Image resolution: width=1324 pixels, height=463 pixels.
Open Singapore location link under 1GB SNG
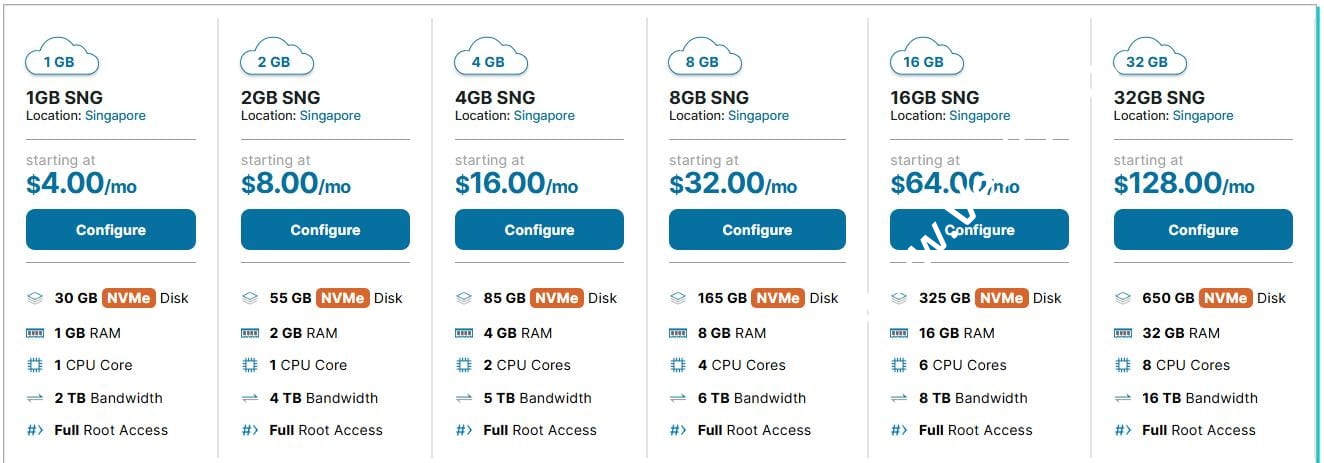click(115, 116)
